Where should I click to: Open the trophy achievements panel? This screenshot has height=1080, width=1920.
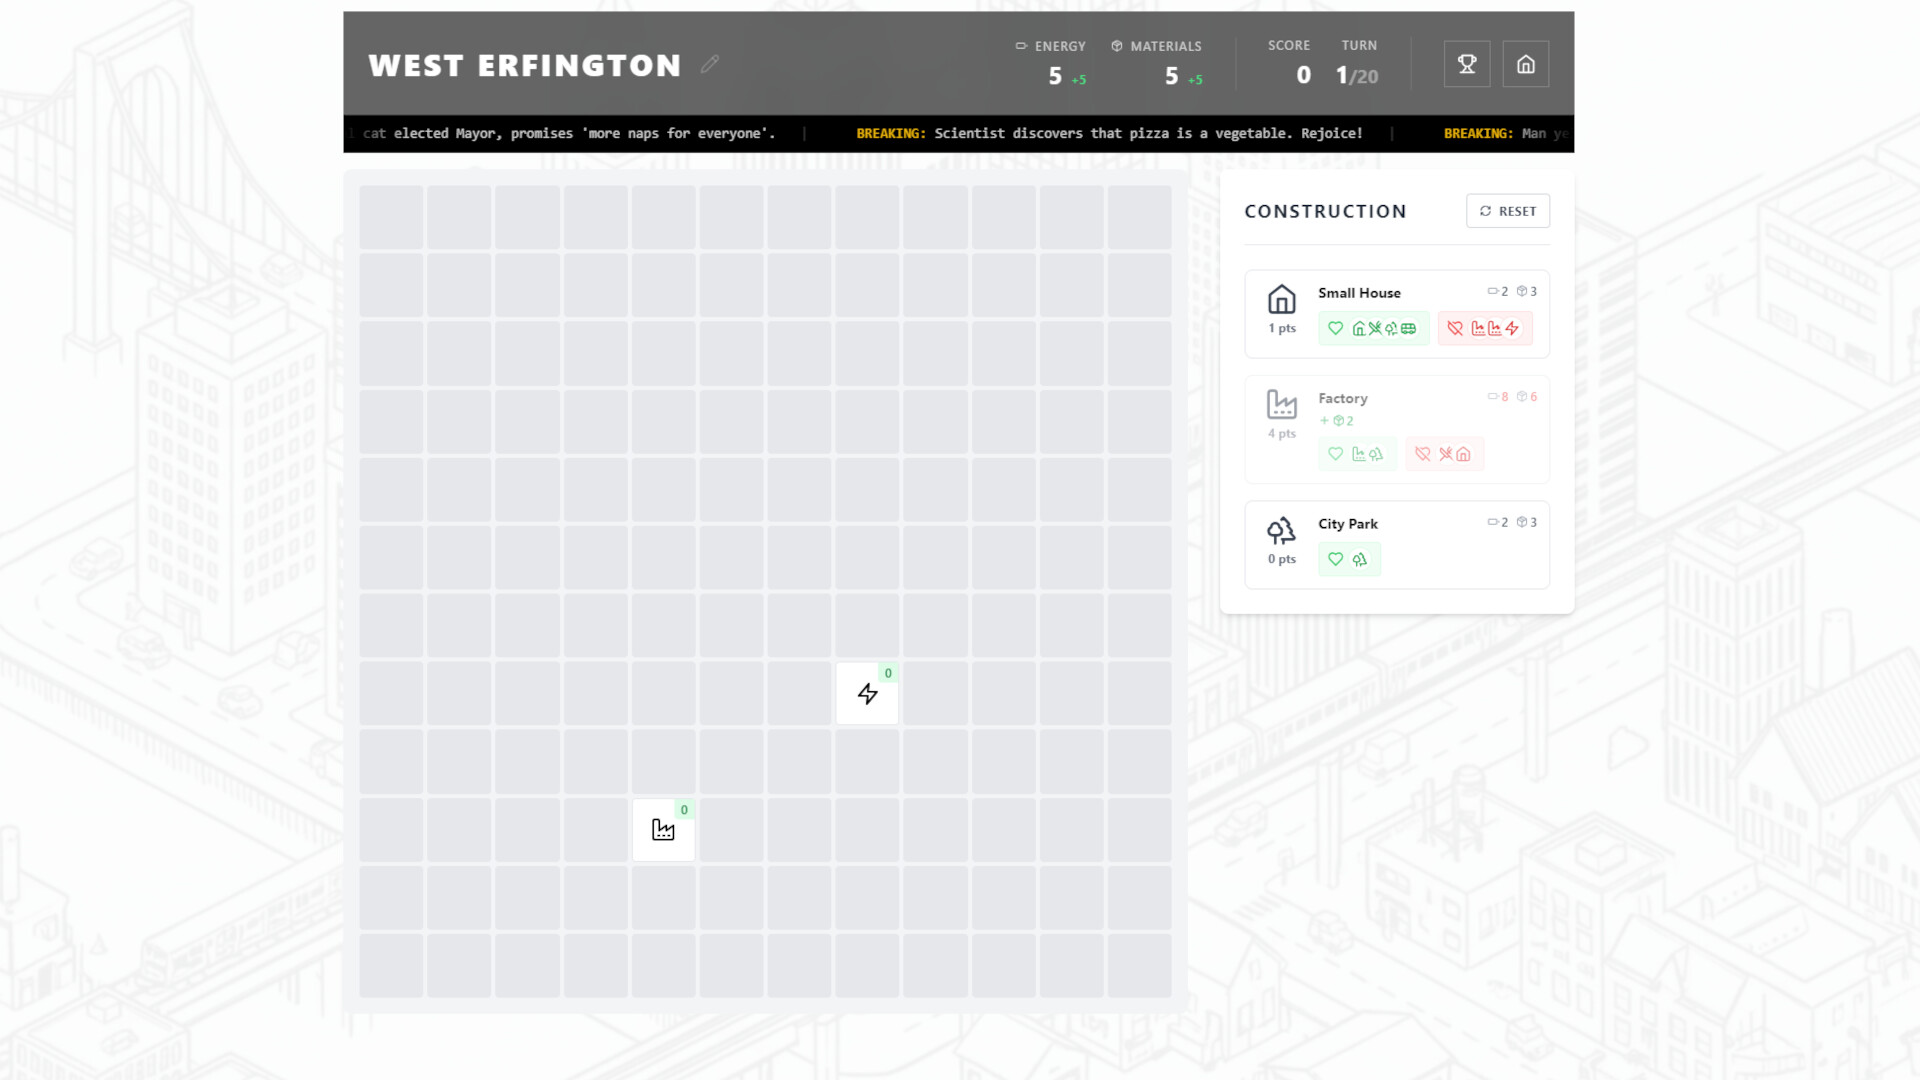click(x=1467, y=63)
